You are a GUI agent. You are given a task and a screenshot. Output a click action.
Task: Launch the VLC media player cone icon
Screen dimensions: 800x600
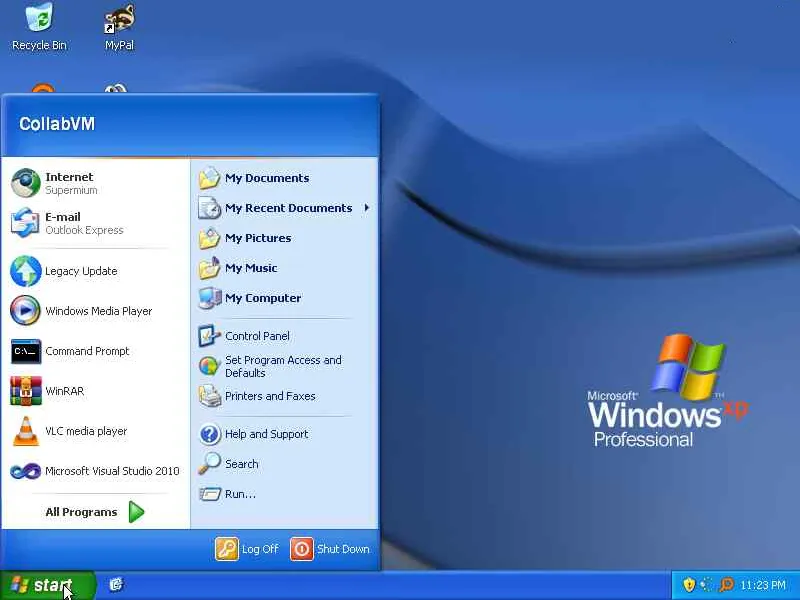tap(26, 431)
